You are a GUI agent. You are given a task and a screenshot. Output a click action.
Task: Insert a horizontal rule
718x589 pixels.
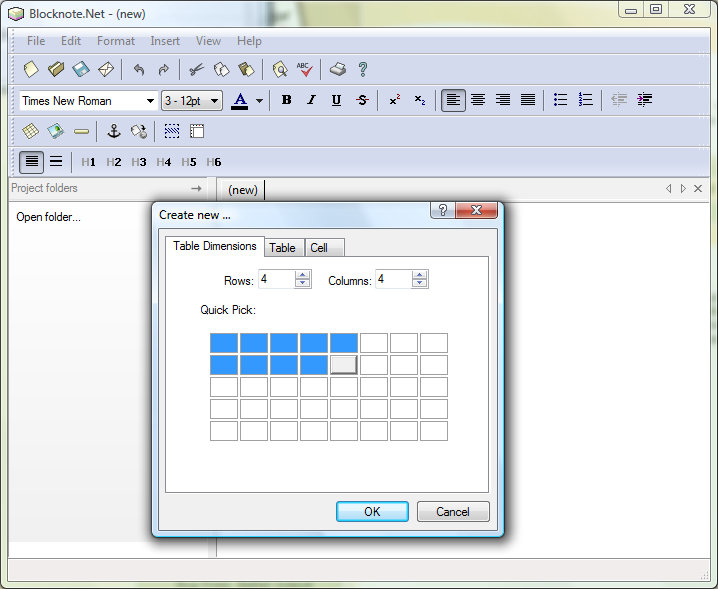(x=81, y=132)
